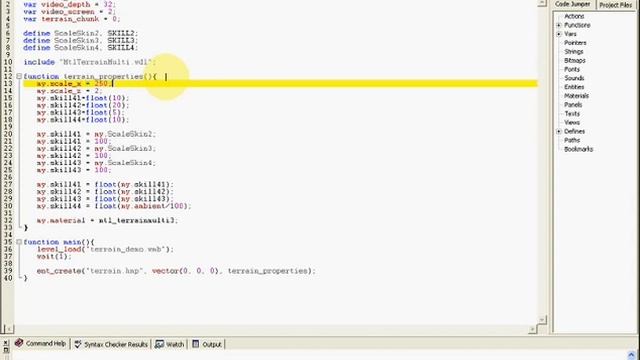Click the line 'var terrain_chunk = 0;'
This screenshot has height=360, width=640.
click(71, 19)
